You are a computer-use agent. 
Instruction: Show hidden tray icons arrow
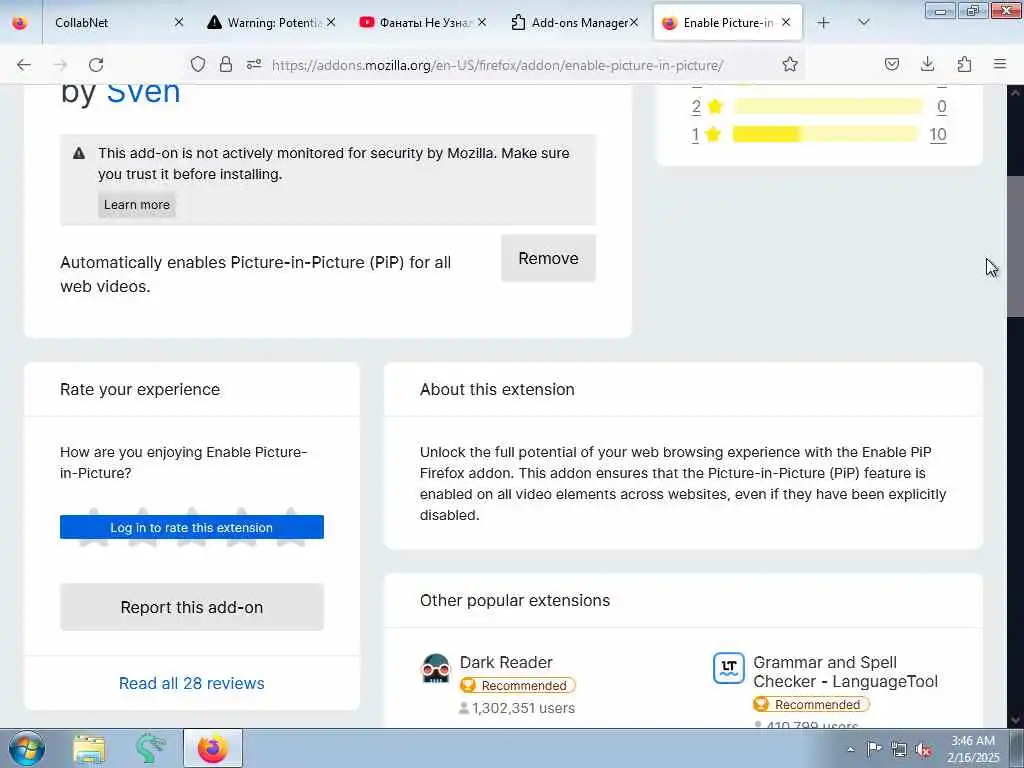click(850, 749)
